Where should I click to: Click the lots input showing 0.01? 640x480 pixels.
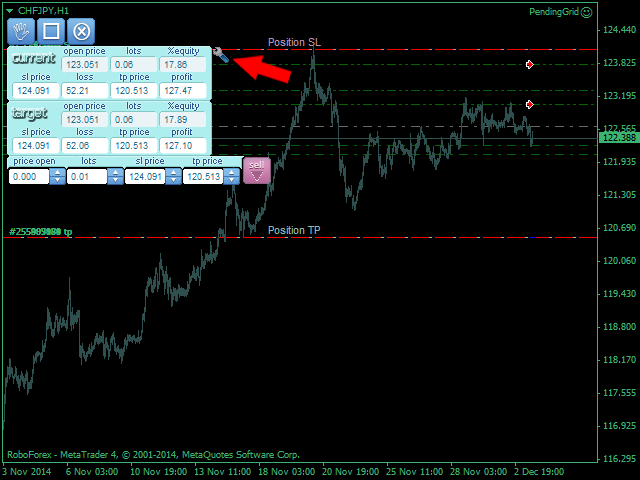(x=90, y=176)
